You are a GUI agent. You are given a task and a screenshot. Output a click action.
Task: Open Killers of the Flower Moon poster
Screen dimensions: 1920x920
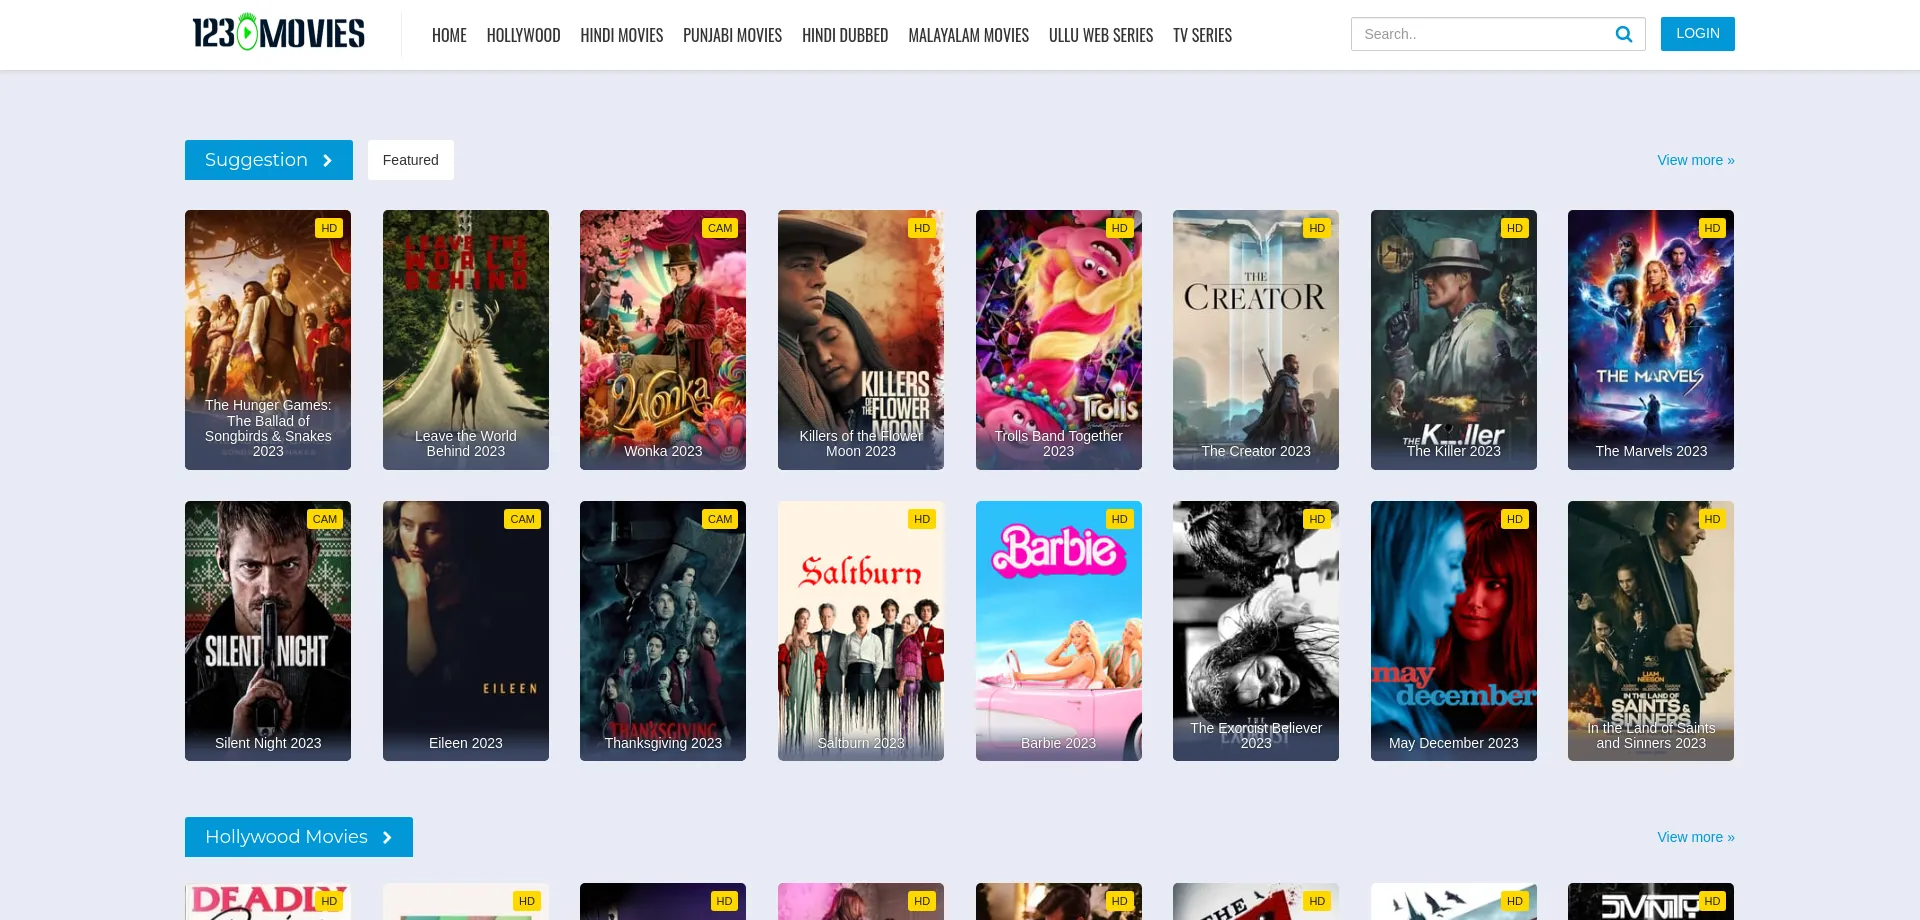[861, 340]
